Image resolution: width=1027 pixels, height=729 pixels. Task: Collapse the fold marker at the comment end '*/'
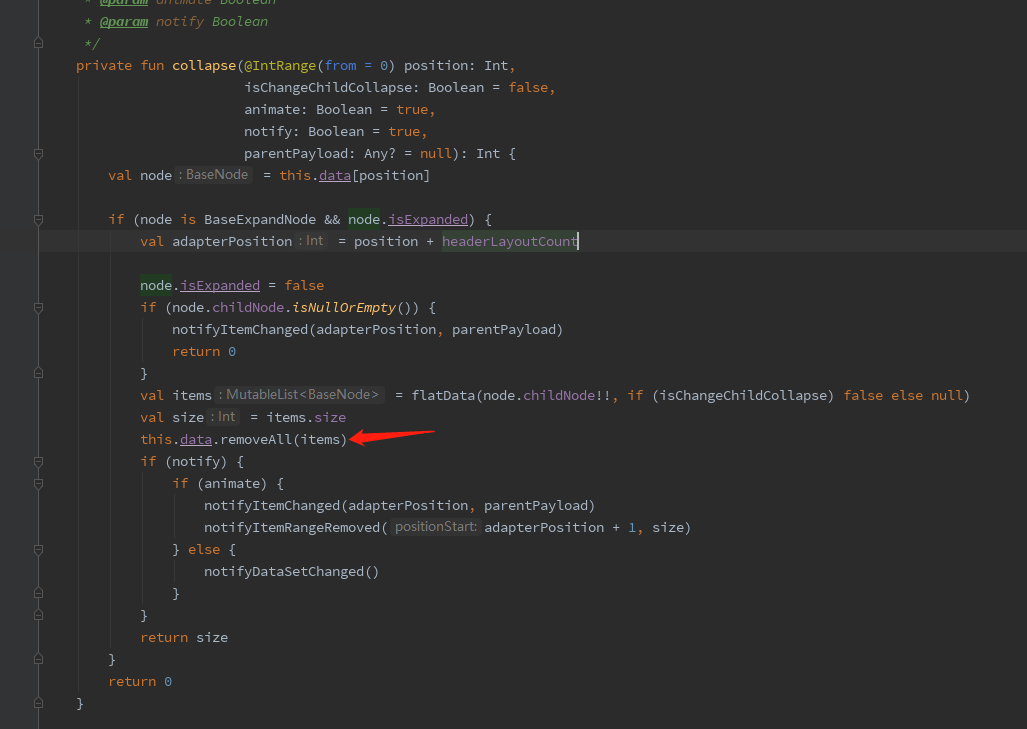tap(39, 43)
